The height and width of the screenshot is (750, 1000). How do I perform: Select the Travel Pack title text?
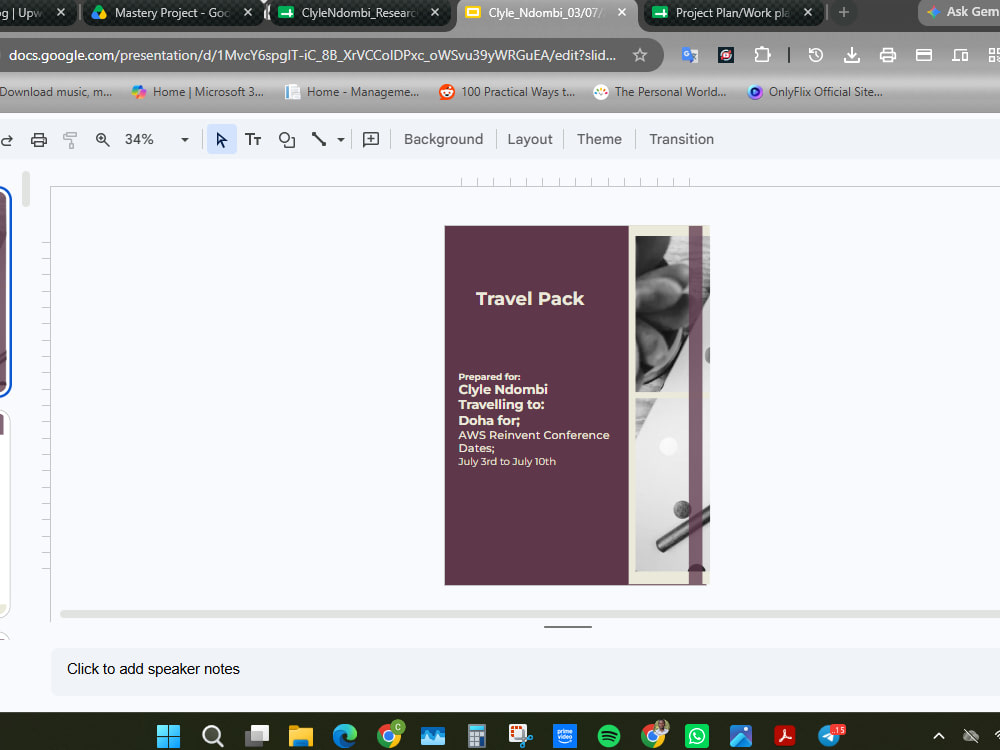coord(530,298)
